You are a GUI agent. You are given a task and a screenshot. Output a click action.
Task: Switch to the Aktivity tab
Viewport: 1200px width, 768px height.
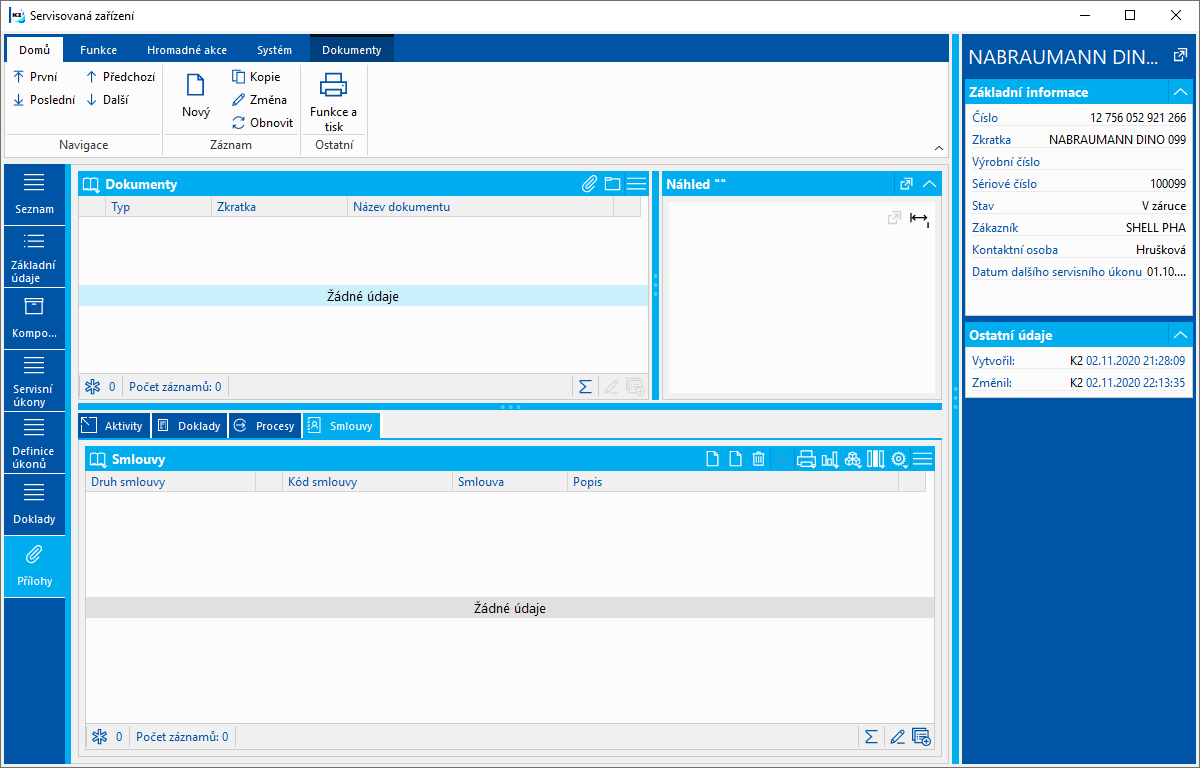(x=114, y=425)
